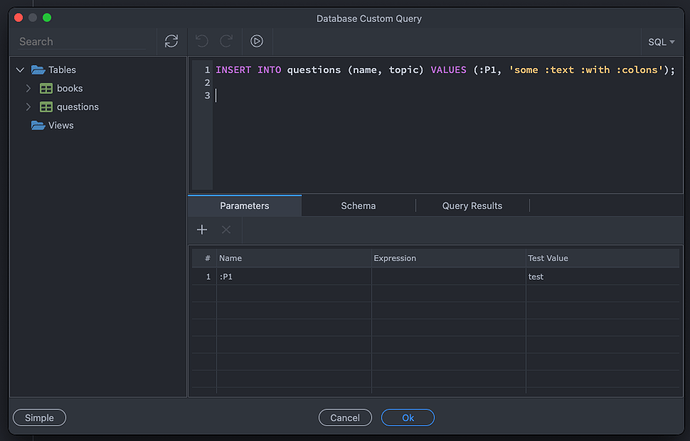Focus the Search input field
Screen dimensions: 690x441
(x=82, y=42)
